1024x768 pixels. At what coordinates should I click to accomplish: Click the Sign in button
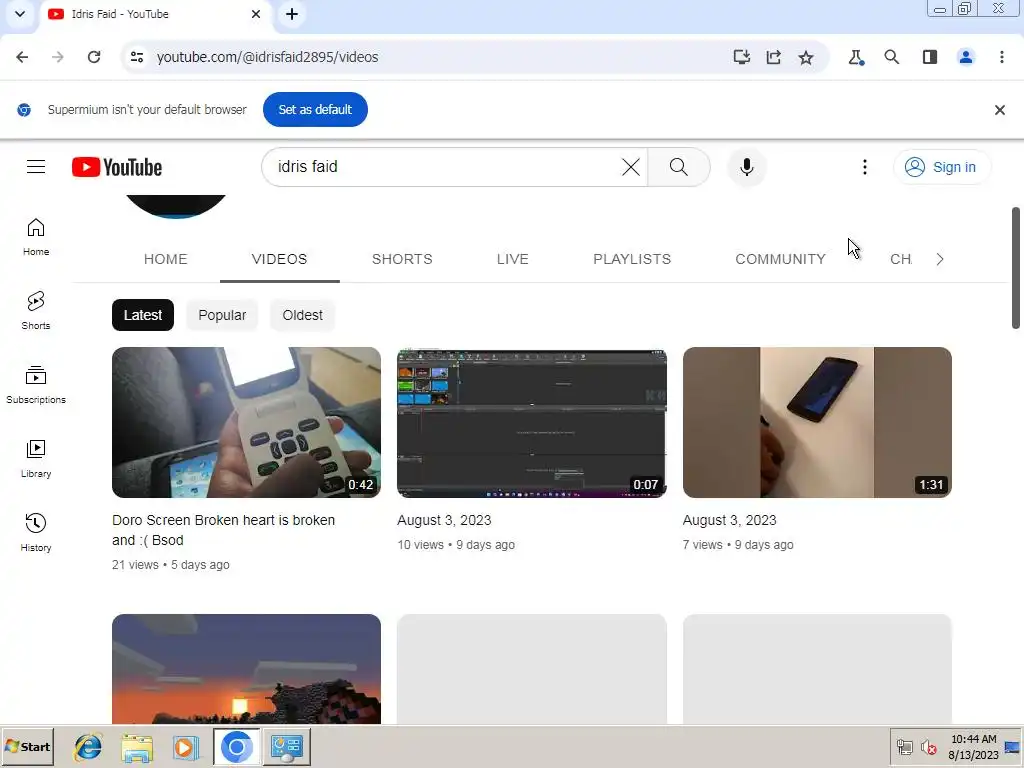pos(941,167)
